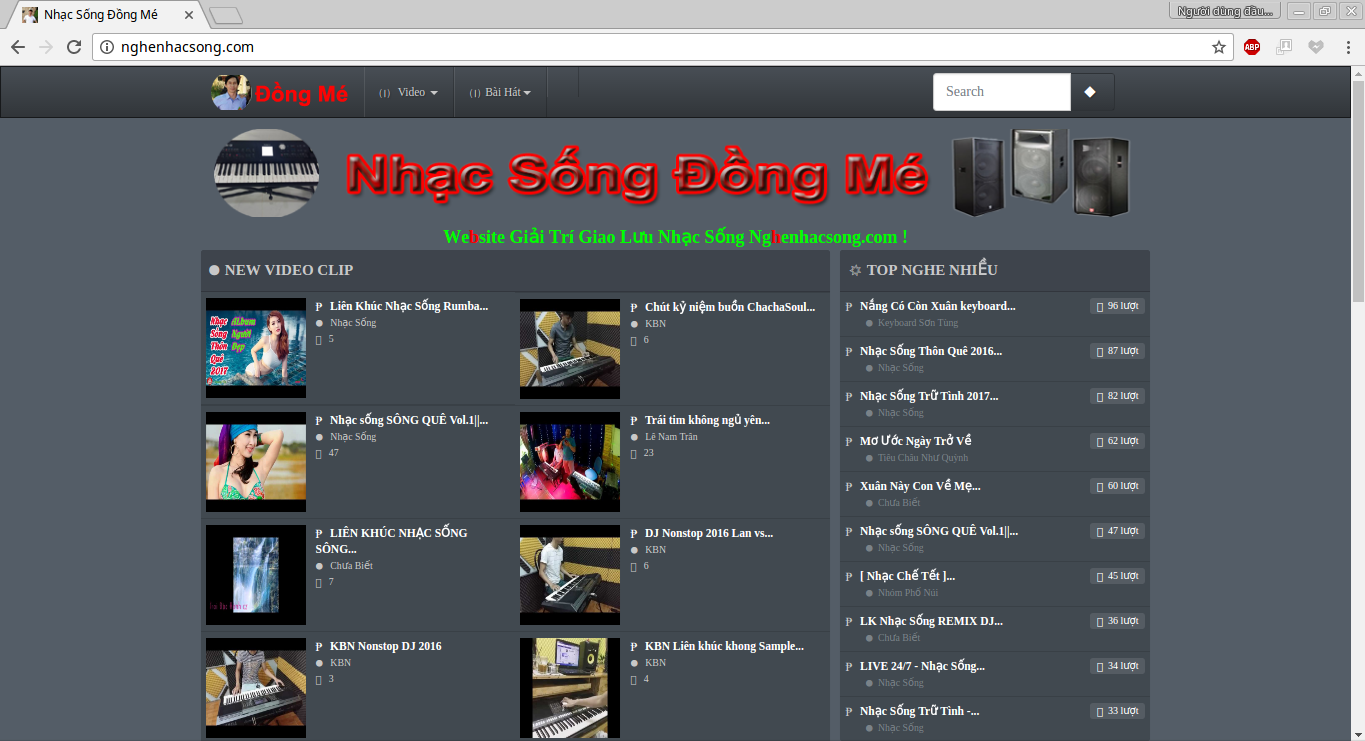The width and height of the screenshot is (1365, 741).
Task: Click the Search input field
Action: (1001, 92)
